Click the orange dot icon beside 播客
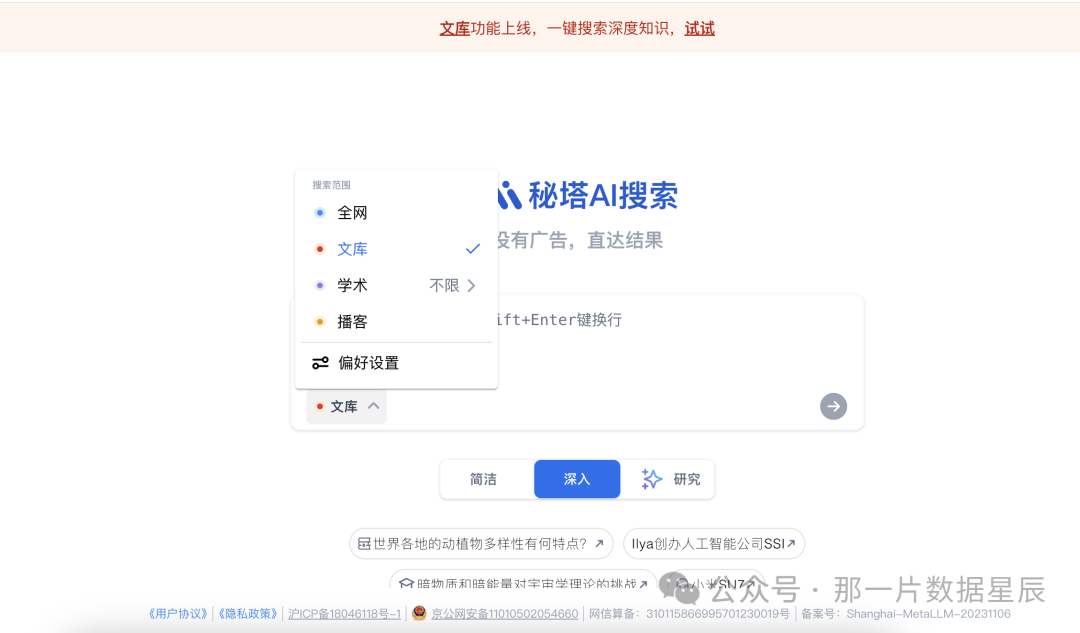This screenshot has width=1080, height=633. point(319,321)
